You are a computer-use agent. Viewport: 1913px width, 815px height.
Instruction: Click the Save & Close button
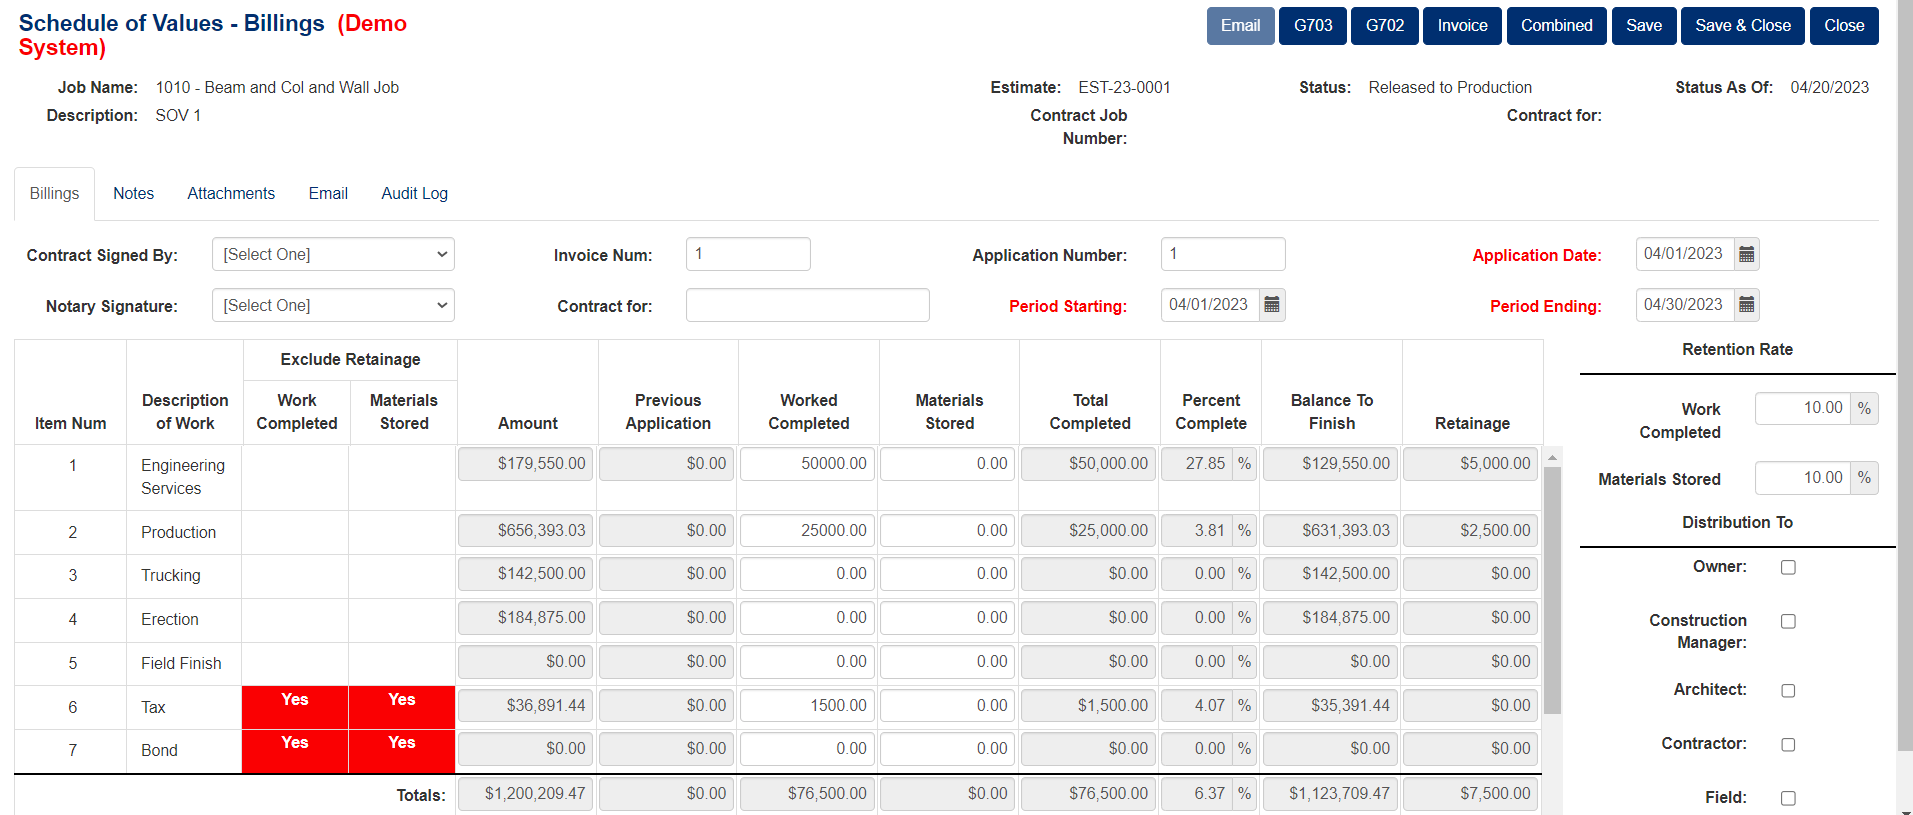pos(1743,26)
